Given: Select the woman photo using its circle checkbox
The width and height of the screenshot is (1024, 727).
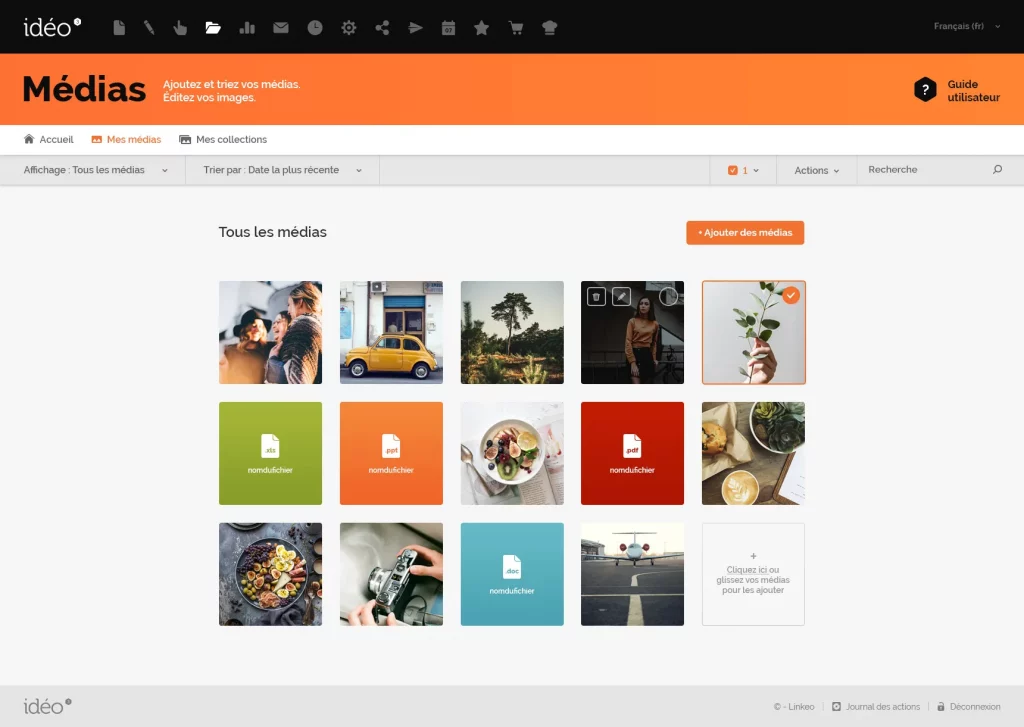Looking at the screenshot, I should click(x=669, y=296).
